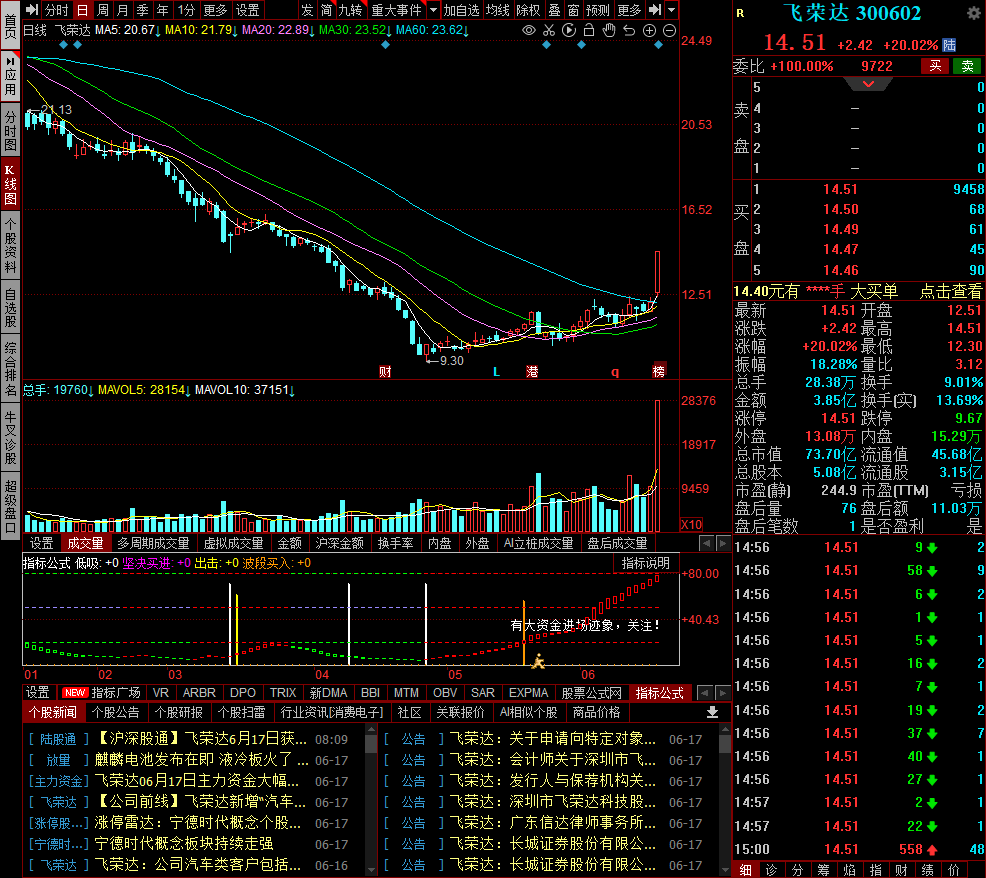Click the collapse arrow icon left of 分时
Image resolution: width=986 pixels, height=878 pixels.
[32, 9]
